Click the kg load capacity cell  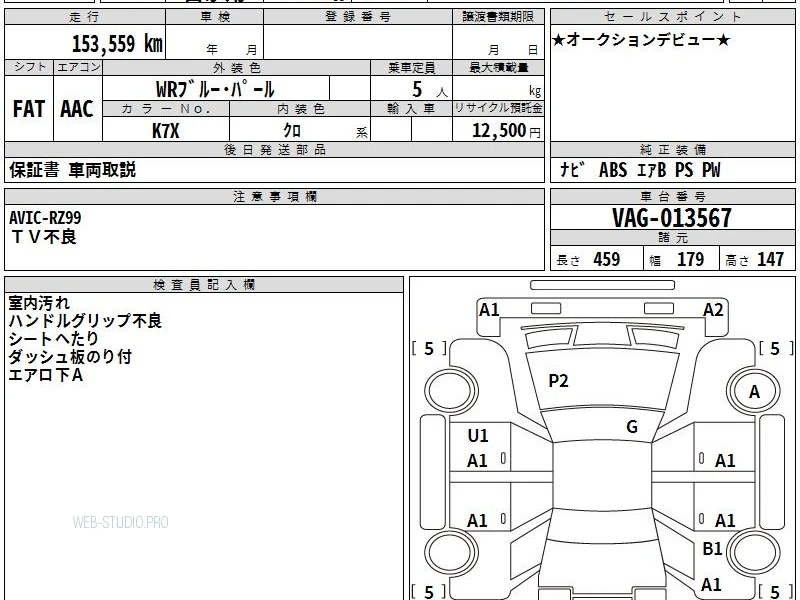(498, 89)
